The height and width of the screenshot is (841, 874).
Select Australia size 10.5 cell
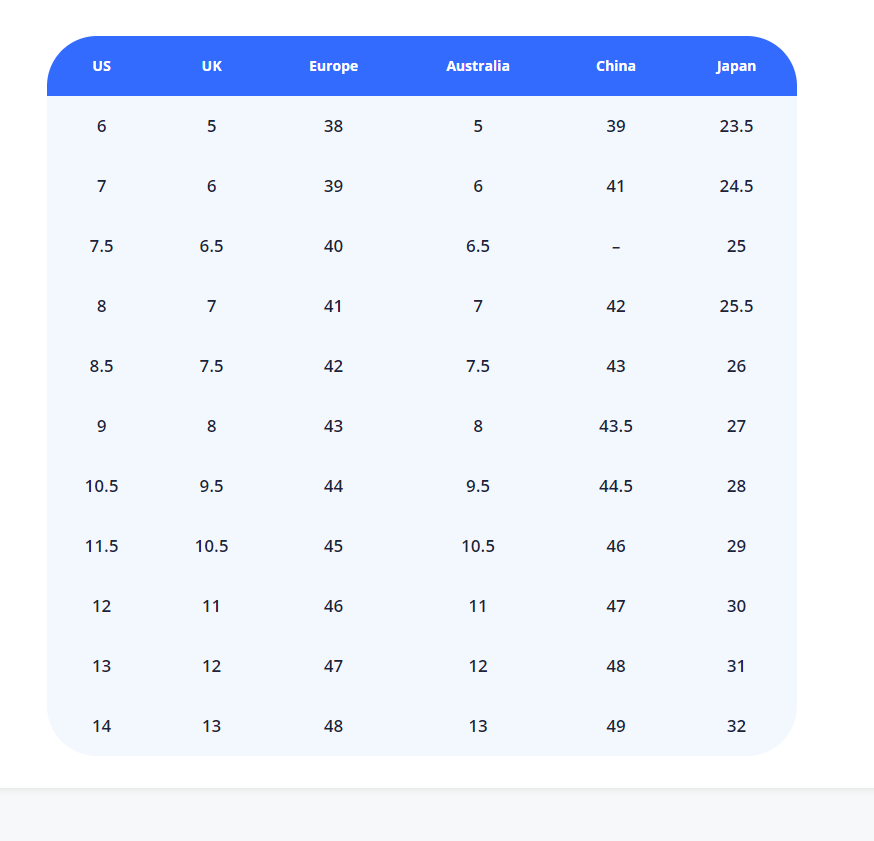coord(477,546)
